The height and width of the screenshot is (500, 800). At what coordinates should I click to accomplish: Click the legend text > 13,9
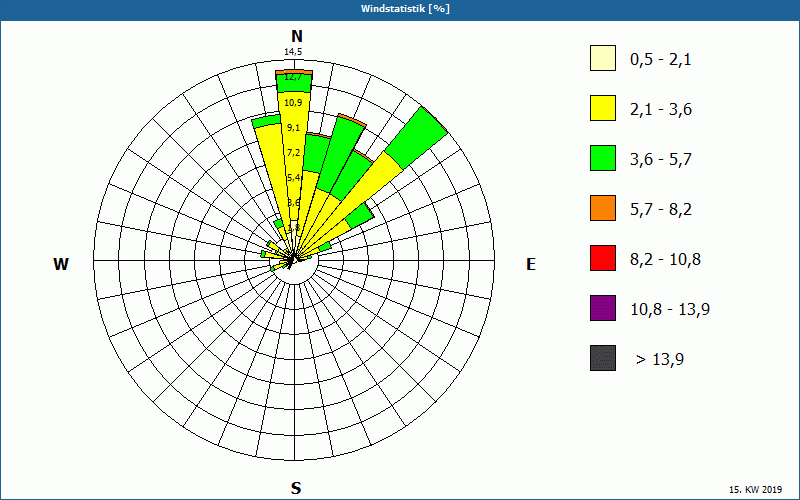[x=659, y=360]
